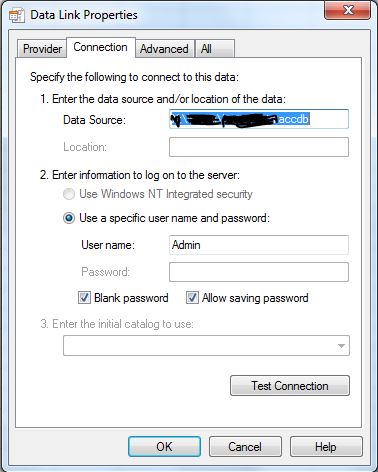Click the Data Link Properties title icon
Screen dimensions: 378x472
click(x=17, y=15)
